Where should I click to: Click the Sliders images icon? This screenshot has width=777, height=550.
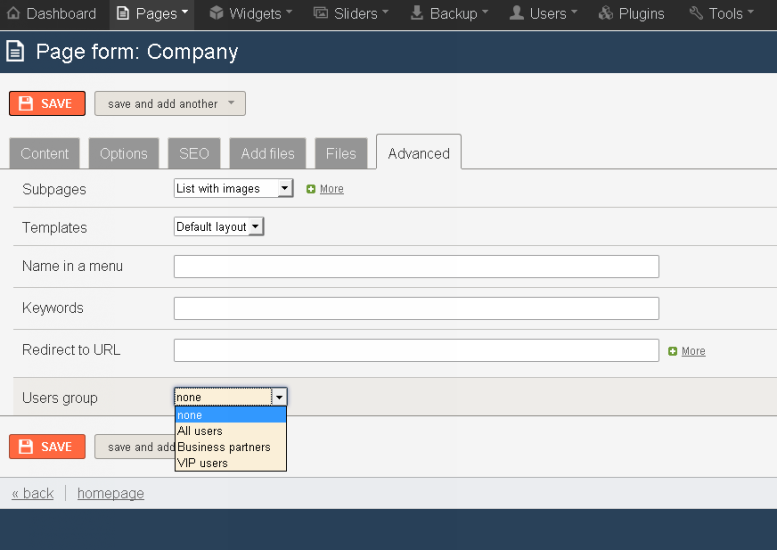[x=321, y=13]
